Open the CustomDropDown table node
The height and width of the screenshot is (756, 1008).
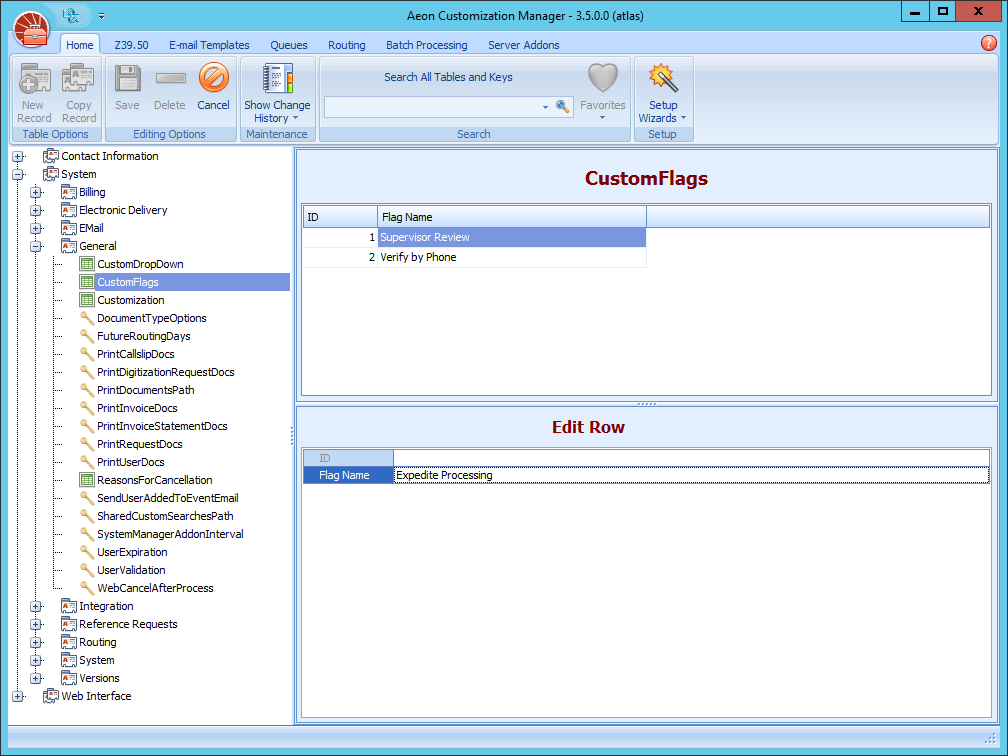click(x=140, y=264)
